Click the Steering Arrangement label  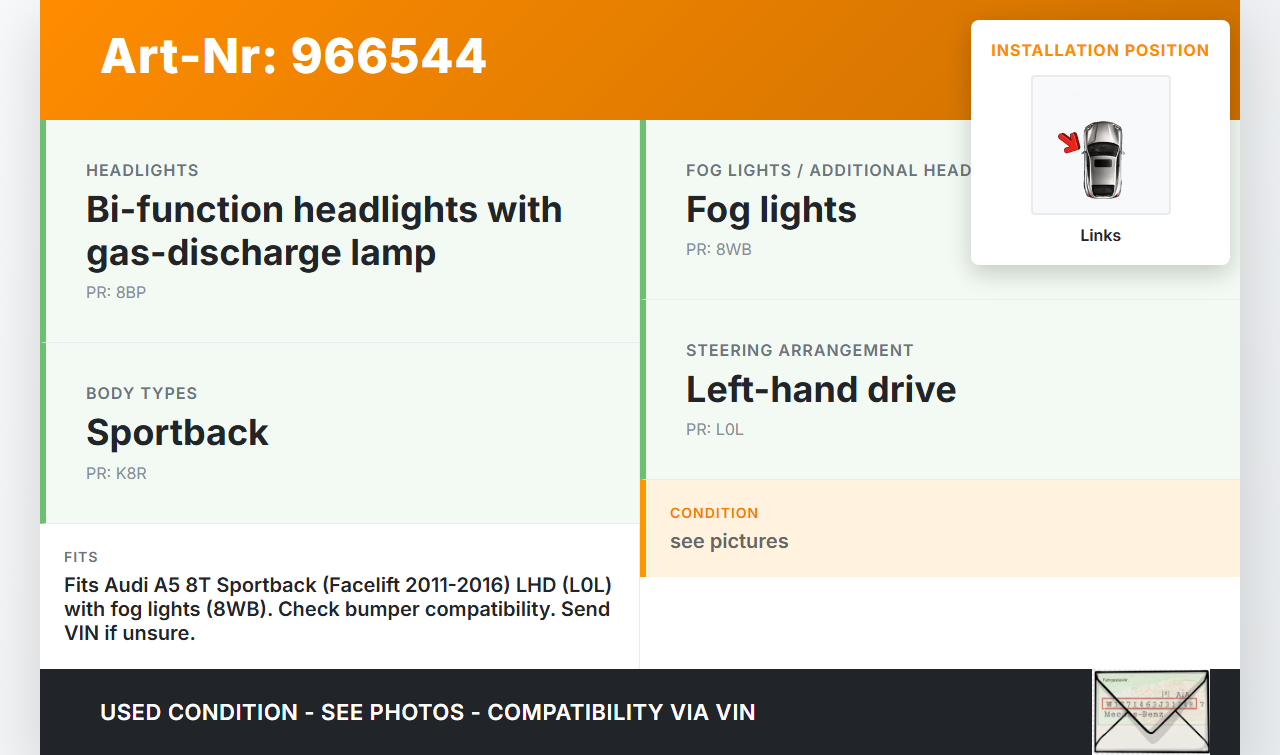click(799, 350)
